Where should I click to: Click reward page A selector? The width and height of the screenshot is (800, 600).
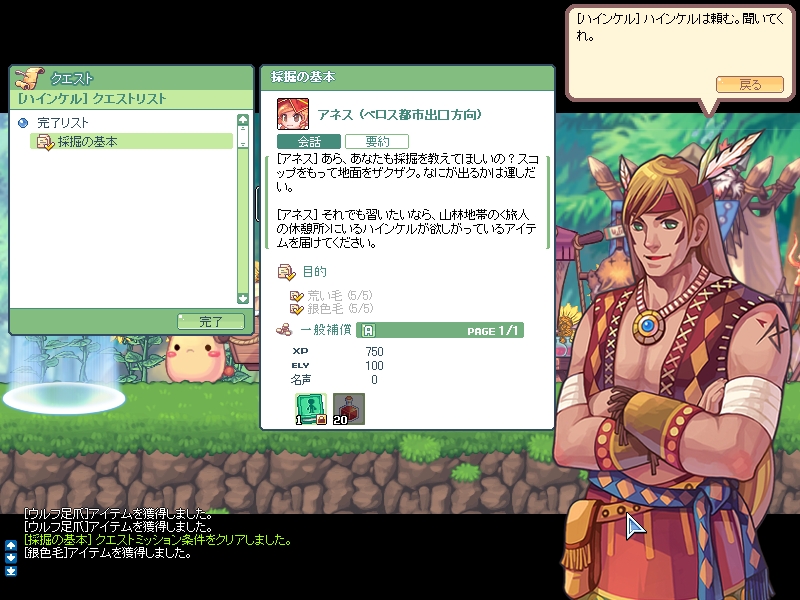(x=368, y=331)
